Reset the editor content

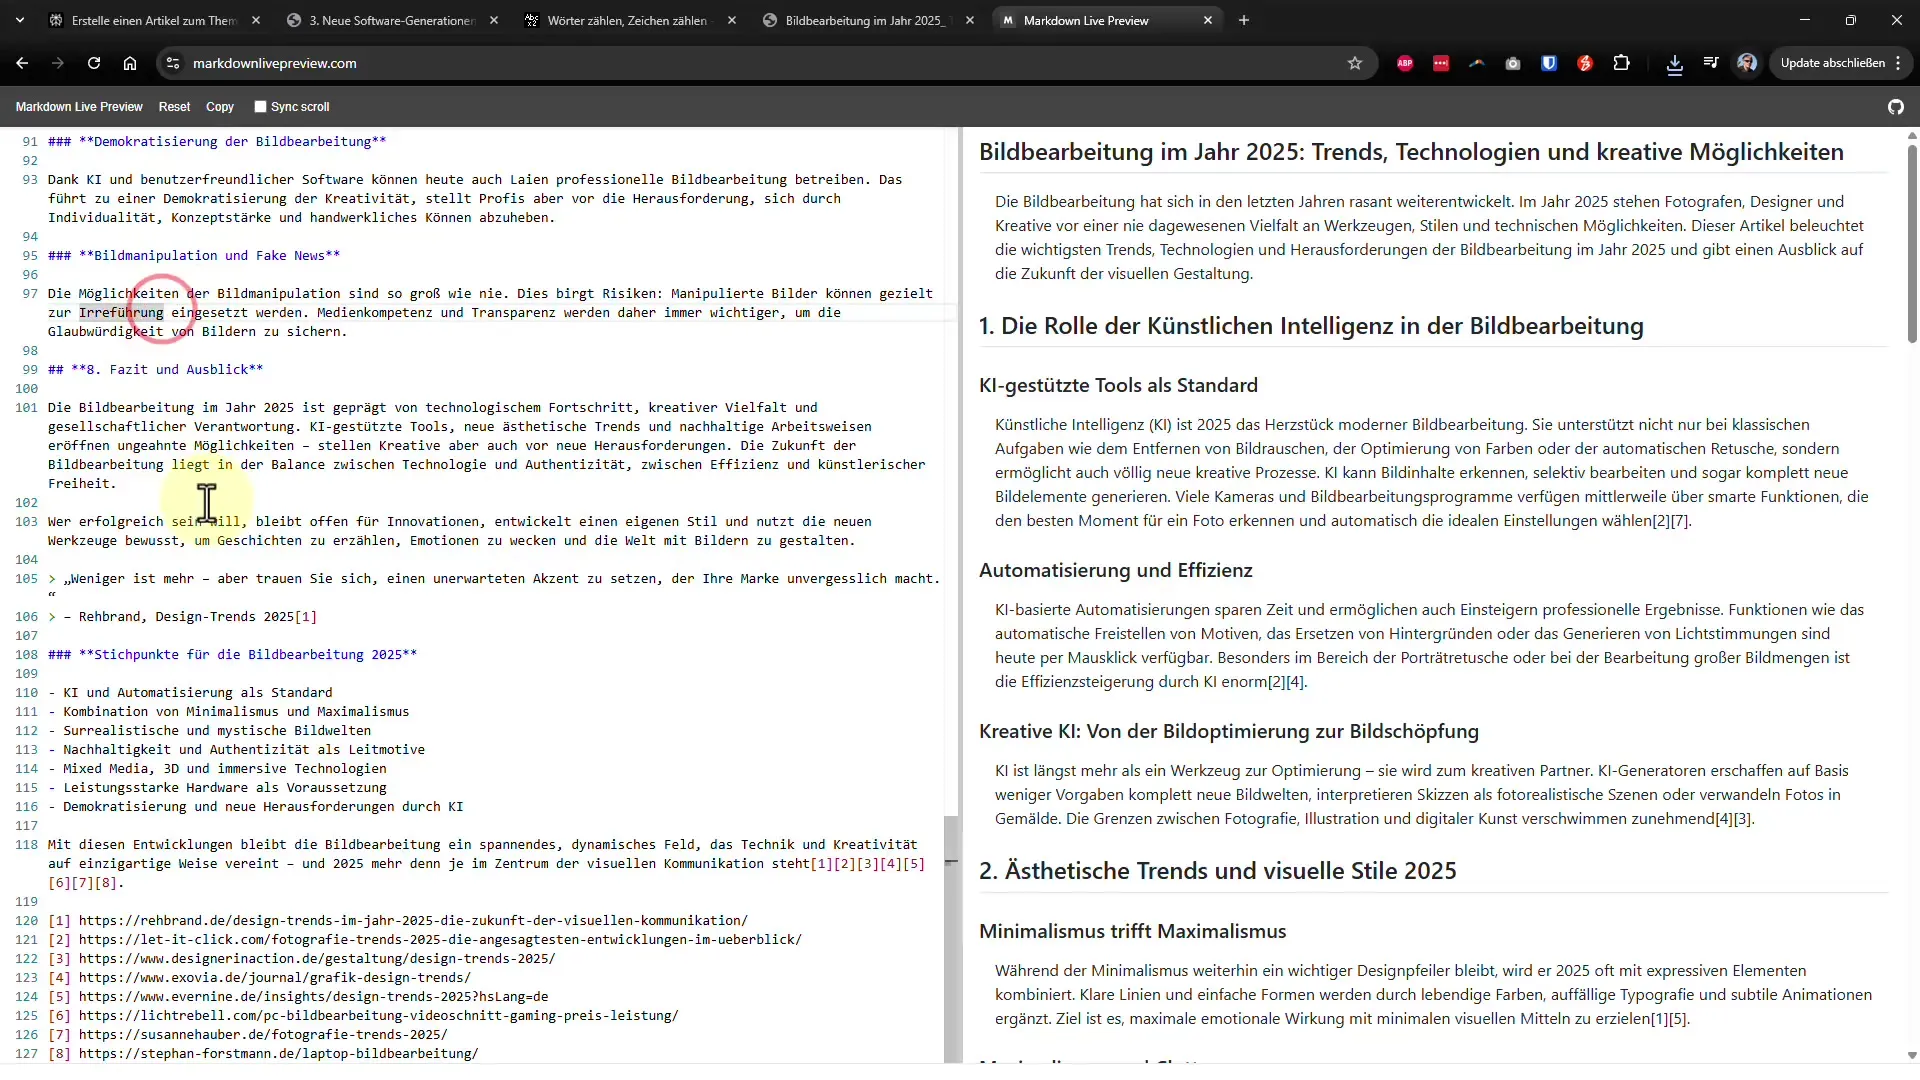click(x=174, y=107)
